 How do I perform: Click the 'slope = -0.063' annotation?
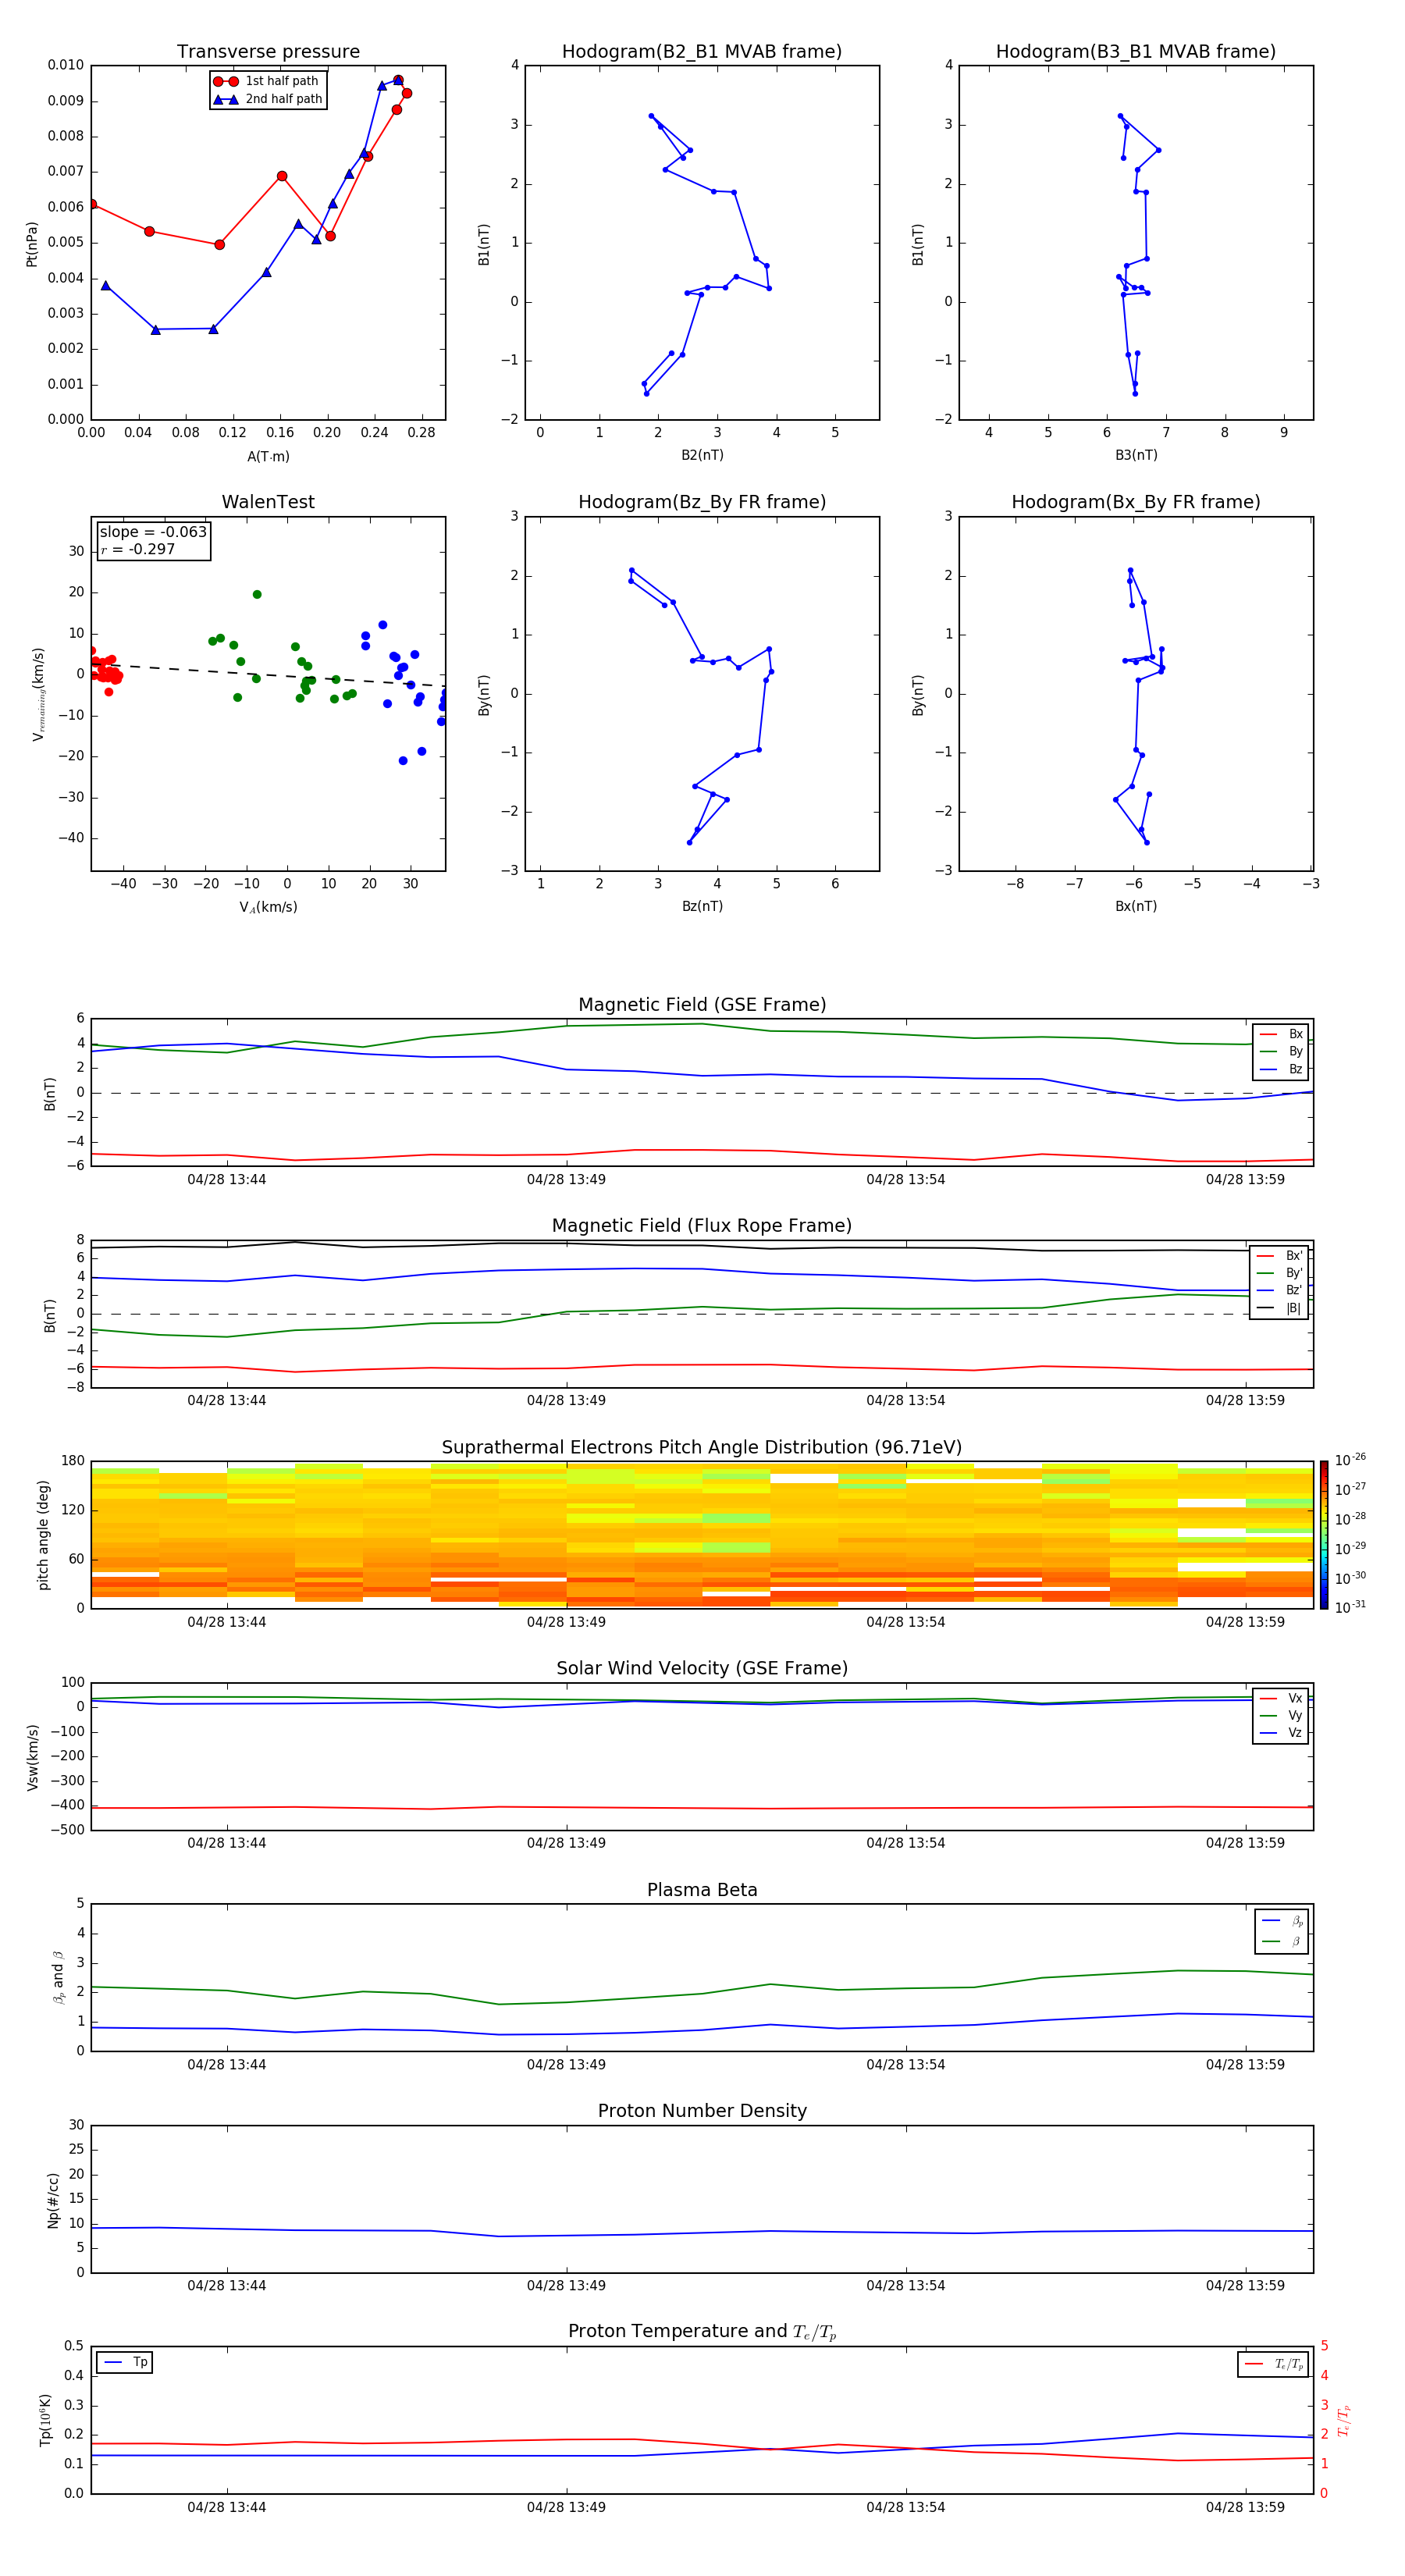point(153,532)
